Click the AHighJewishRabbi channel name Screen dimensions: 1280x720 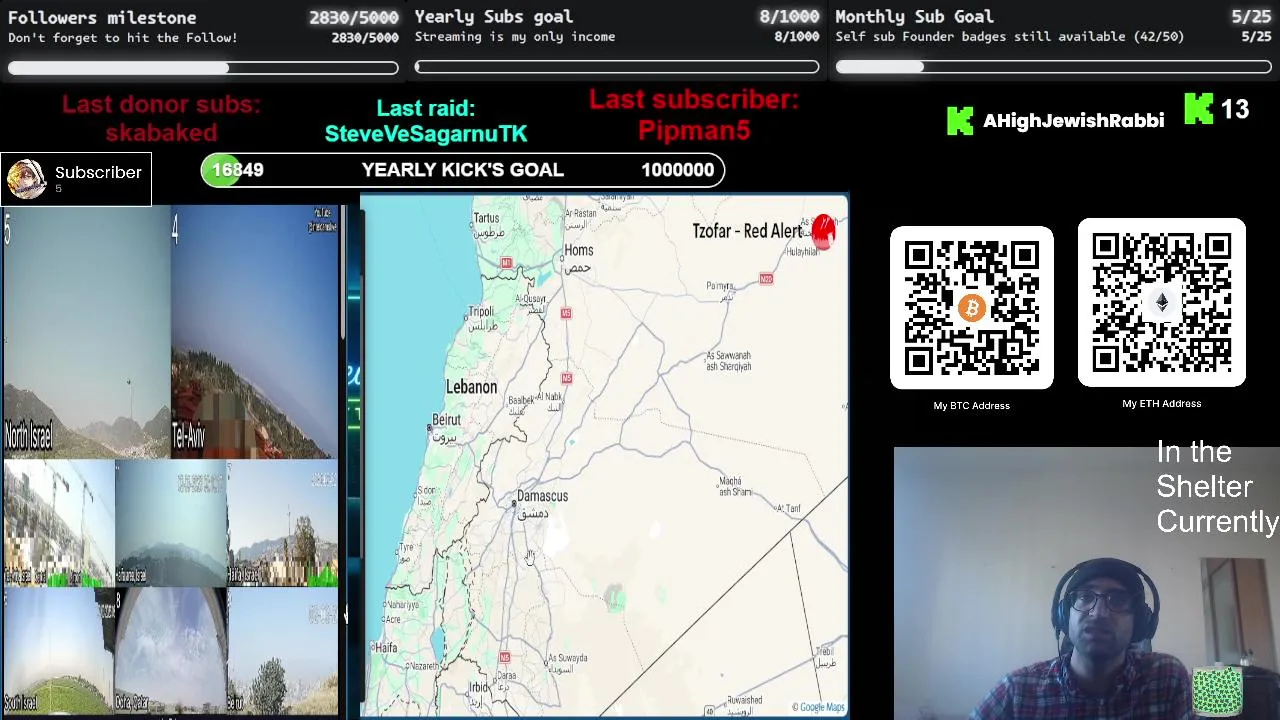click(1073, 121)
